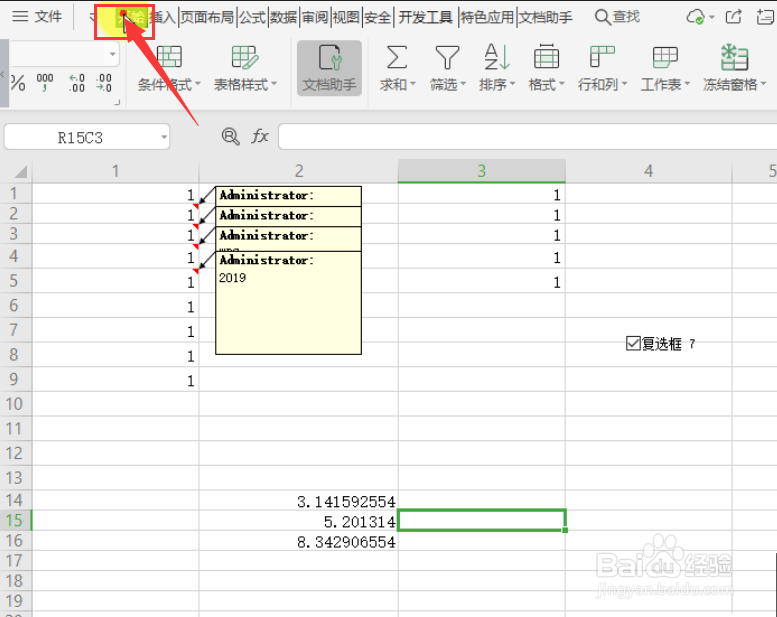The width and height of the screenshot is (777, 617).
Task: Click the 条件格式 icon
Action: point(169,57)
